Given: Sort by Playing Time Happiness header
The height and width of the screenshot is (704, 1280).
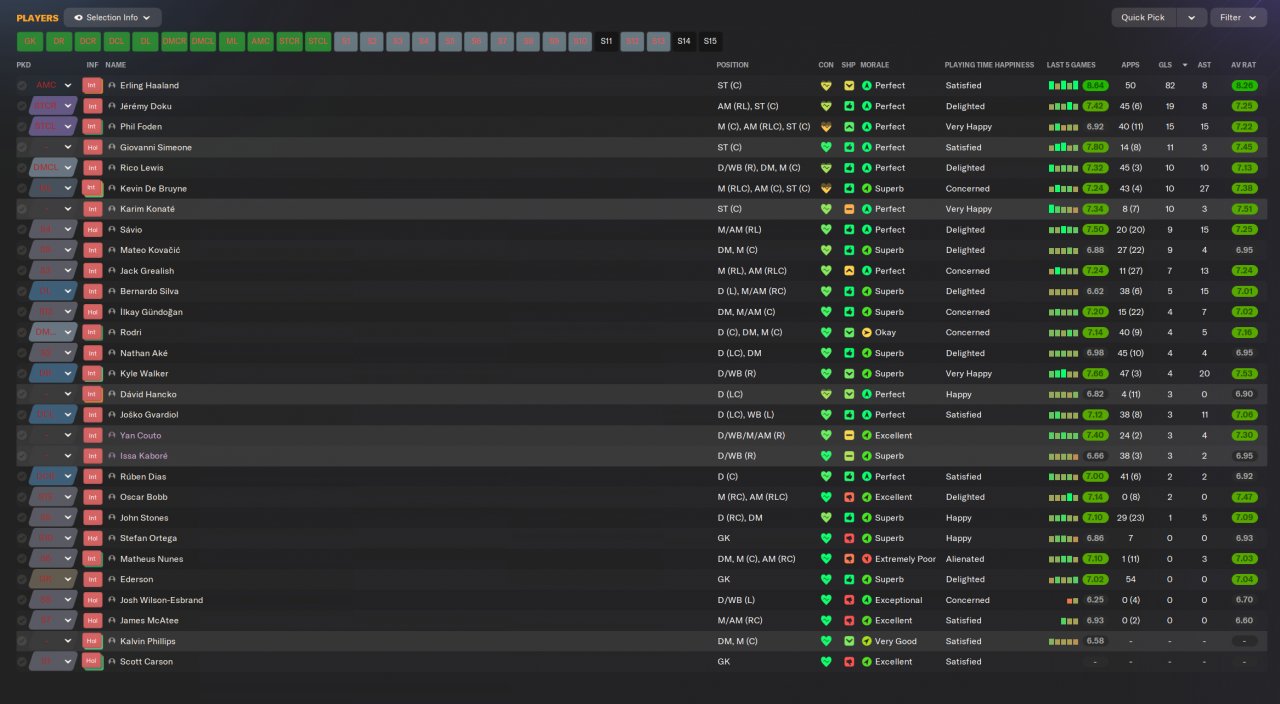Looking at the screenshot, I should click(x=989, y=65).
